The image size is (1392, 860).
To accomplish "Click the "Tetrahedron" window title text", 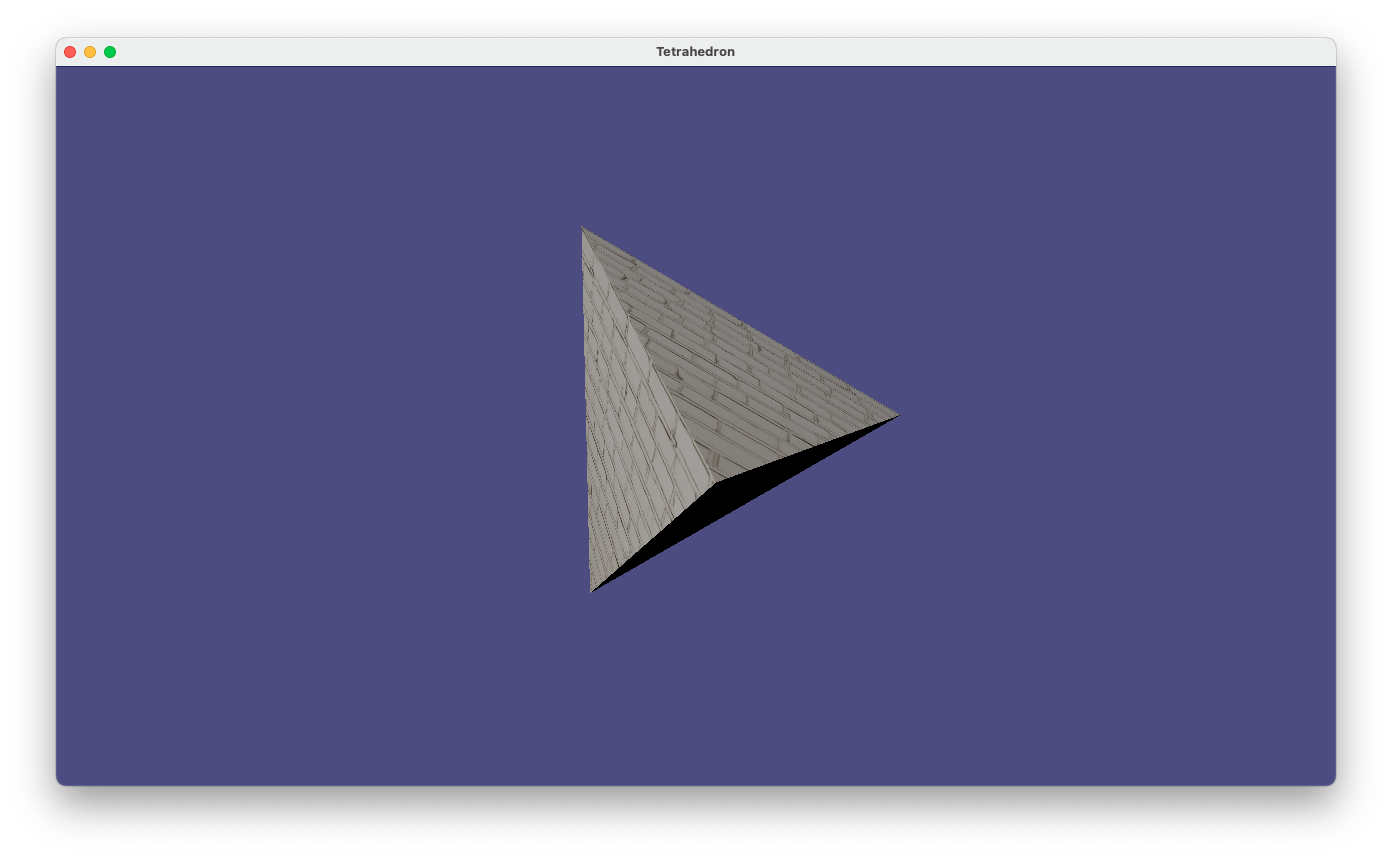I will (695, 52).
